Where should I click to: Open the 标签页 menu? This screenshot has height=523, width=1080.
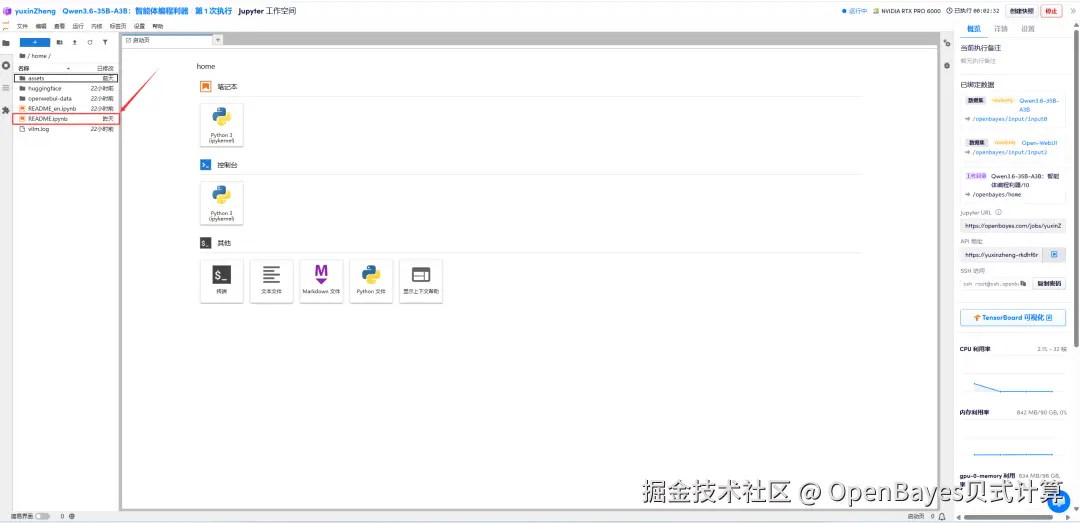coord(118,26)
